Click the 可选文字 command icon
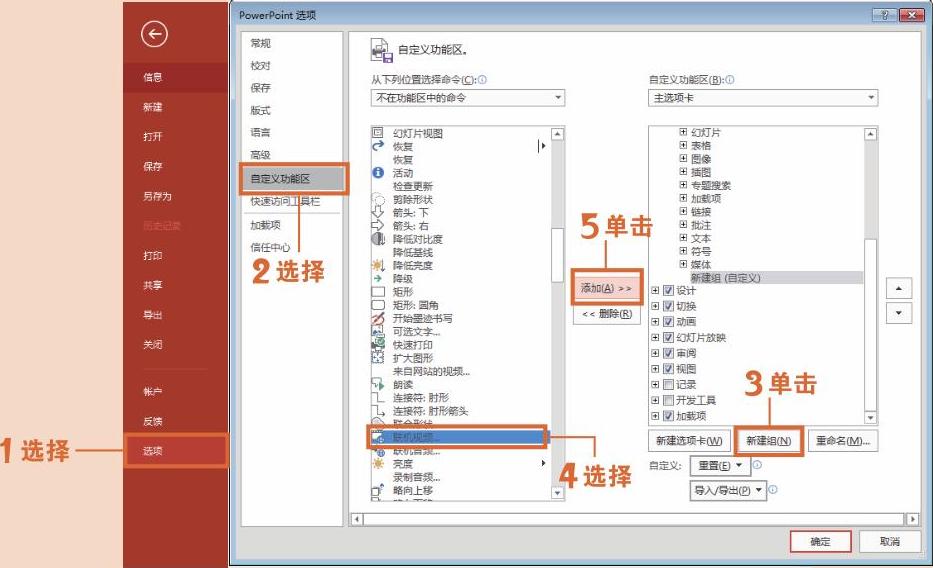This screenshot has width=933, height=568. [378, 331]
